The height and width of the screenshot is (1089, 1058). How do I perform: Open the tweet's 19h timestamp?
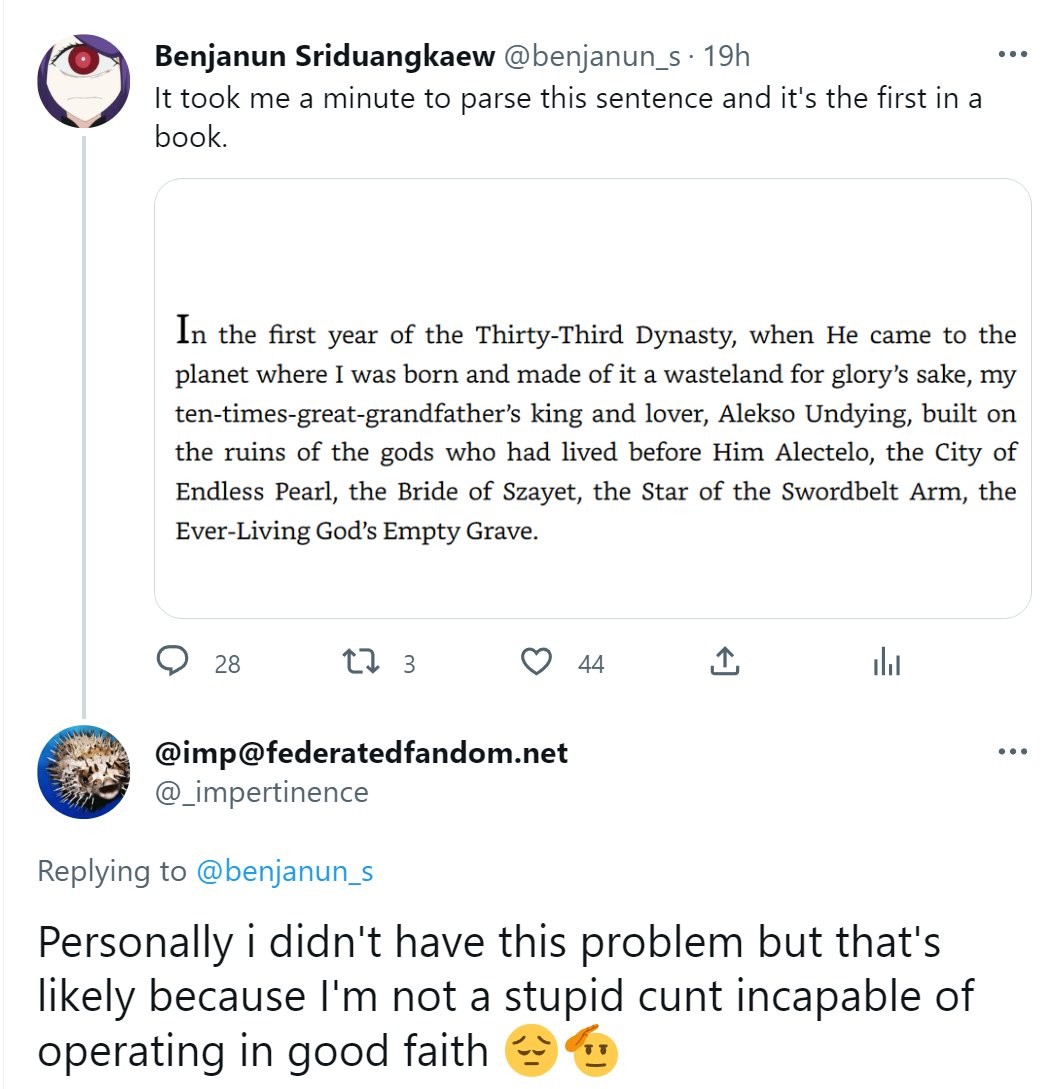726,57
